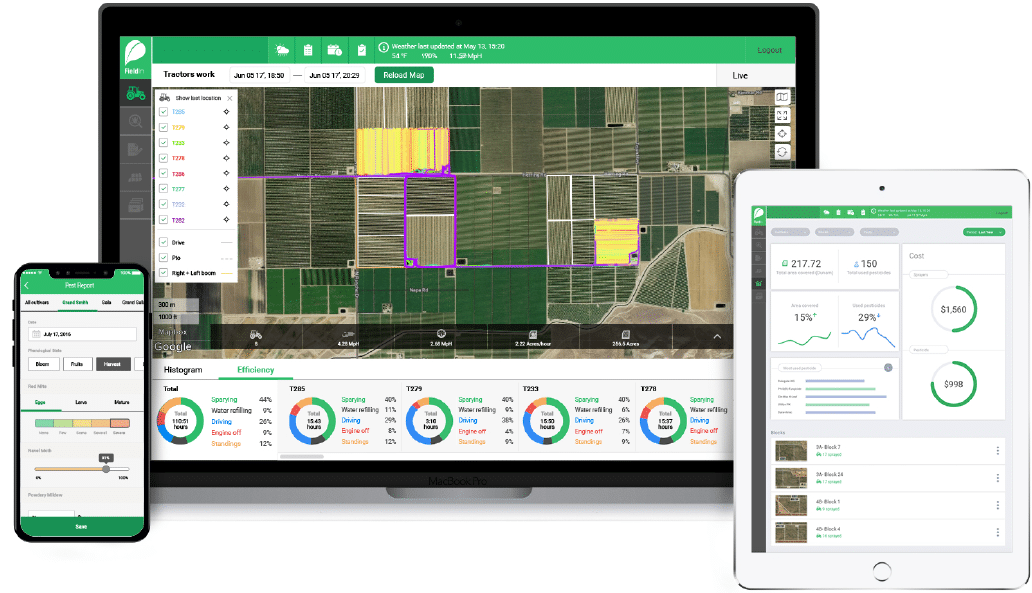The height and width of the screenshot is (593, 1032).
Task: Disable the Right + Left boom checkbox
Action: [163, 272]
